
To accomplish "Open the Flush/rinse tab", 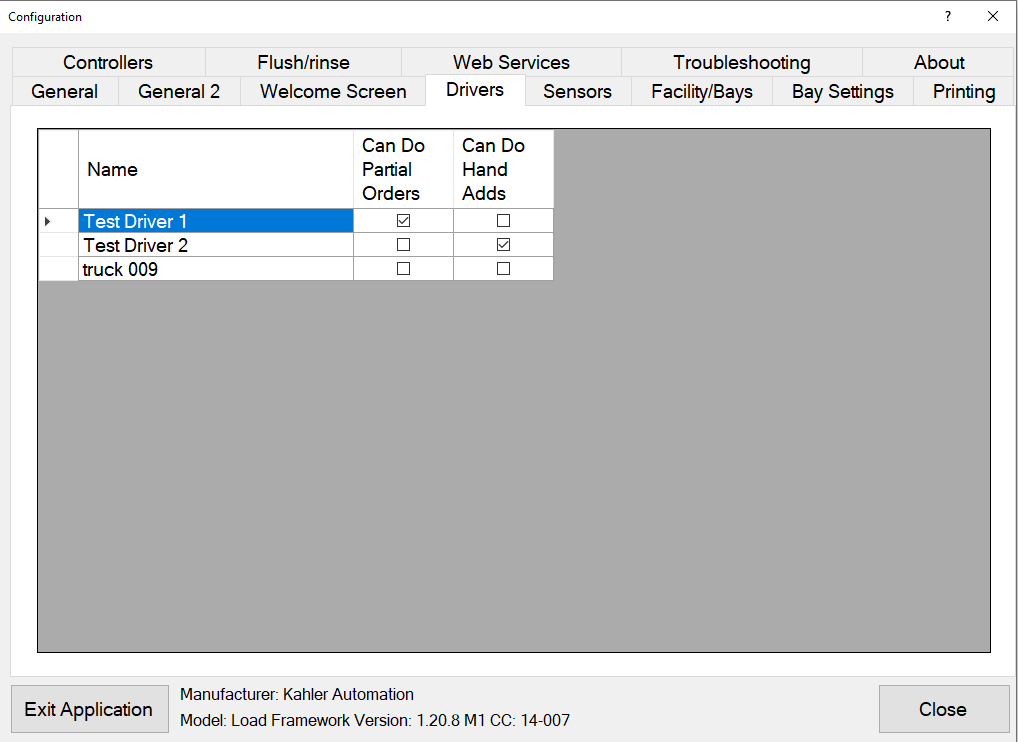I will [x=305, y=62].
